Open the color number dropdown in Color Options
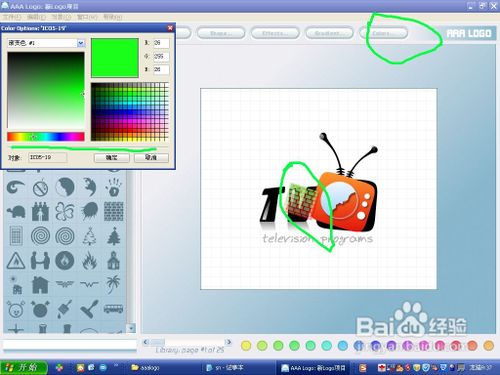 tap(81, 43)
